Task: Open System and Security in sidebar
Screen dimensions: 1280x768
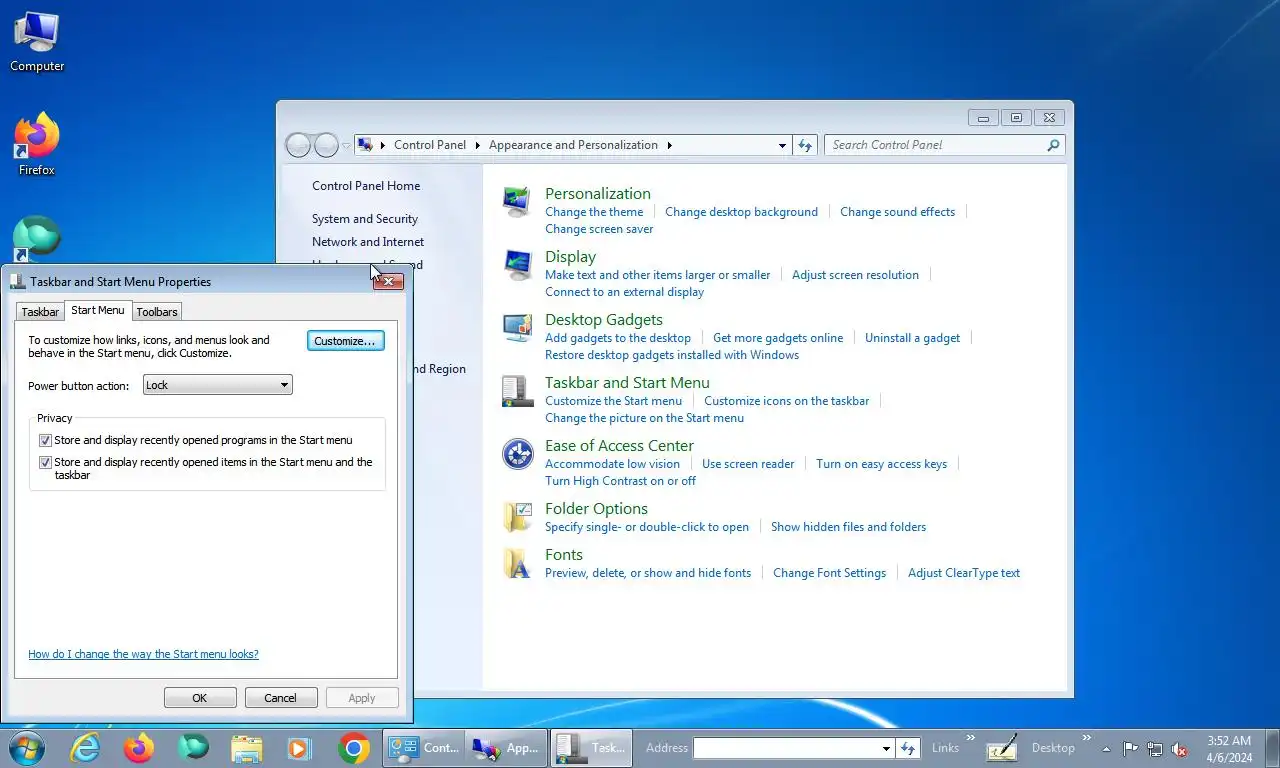Action: pos(365,219)
